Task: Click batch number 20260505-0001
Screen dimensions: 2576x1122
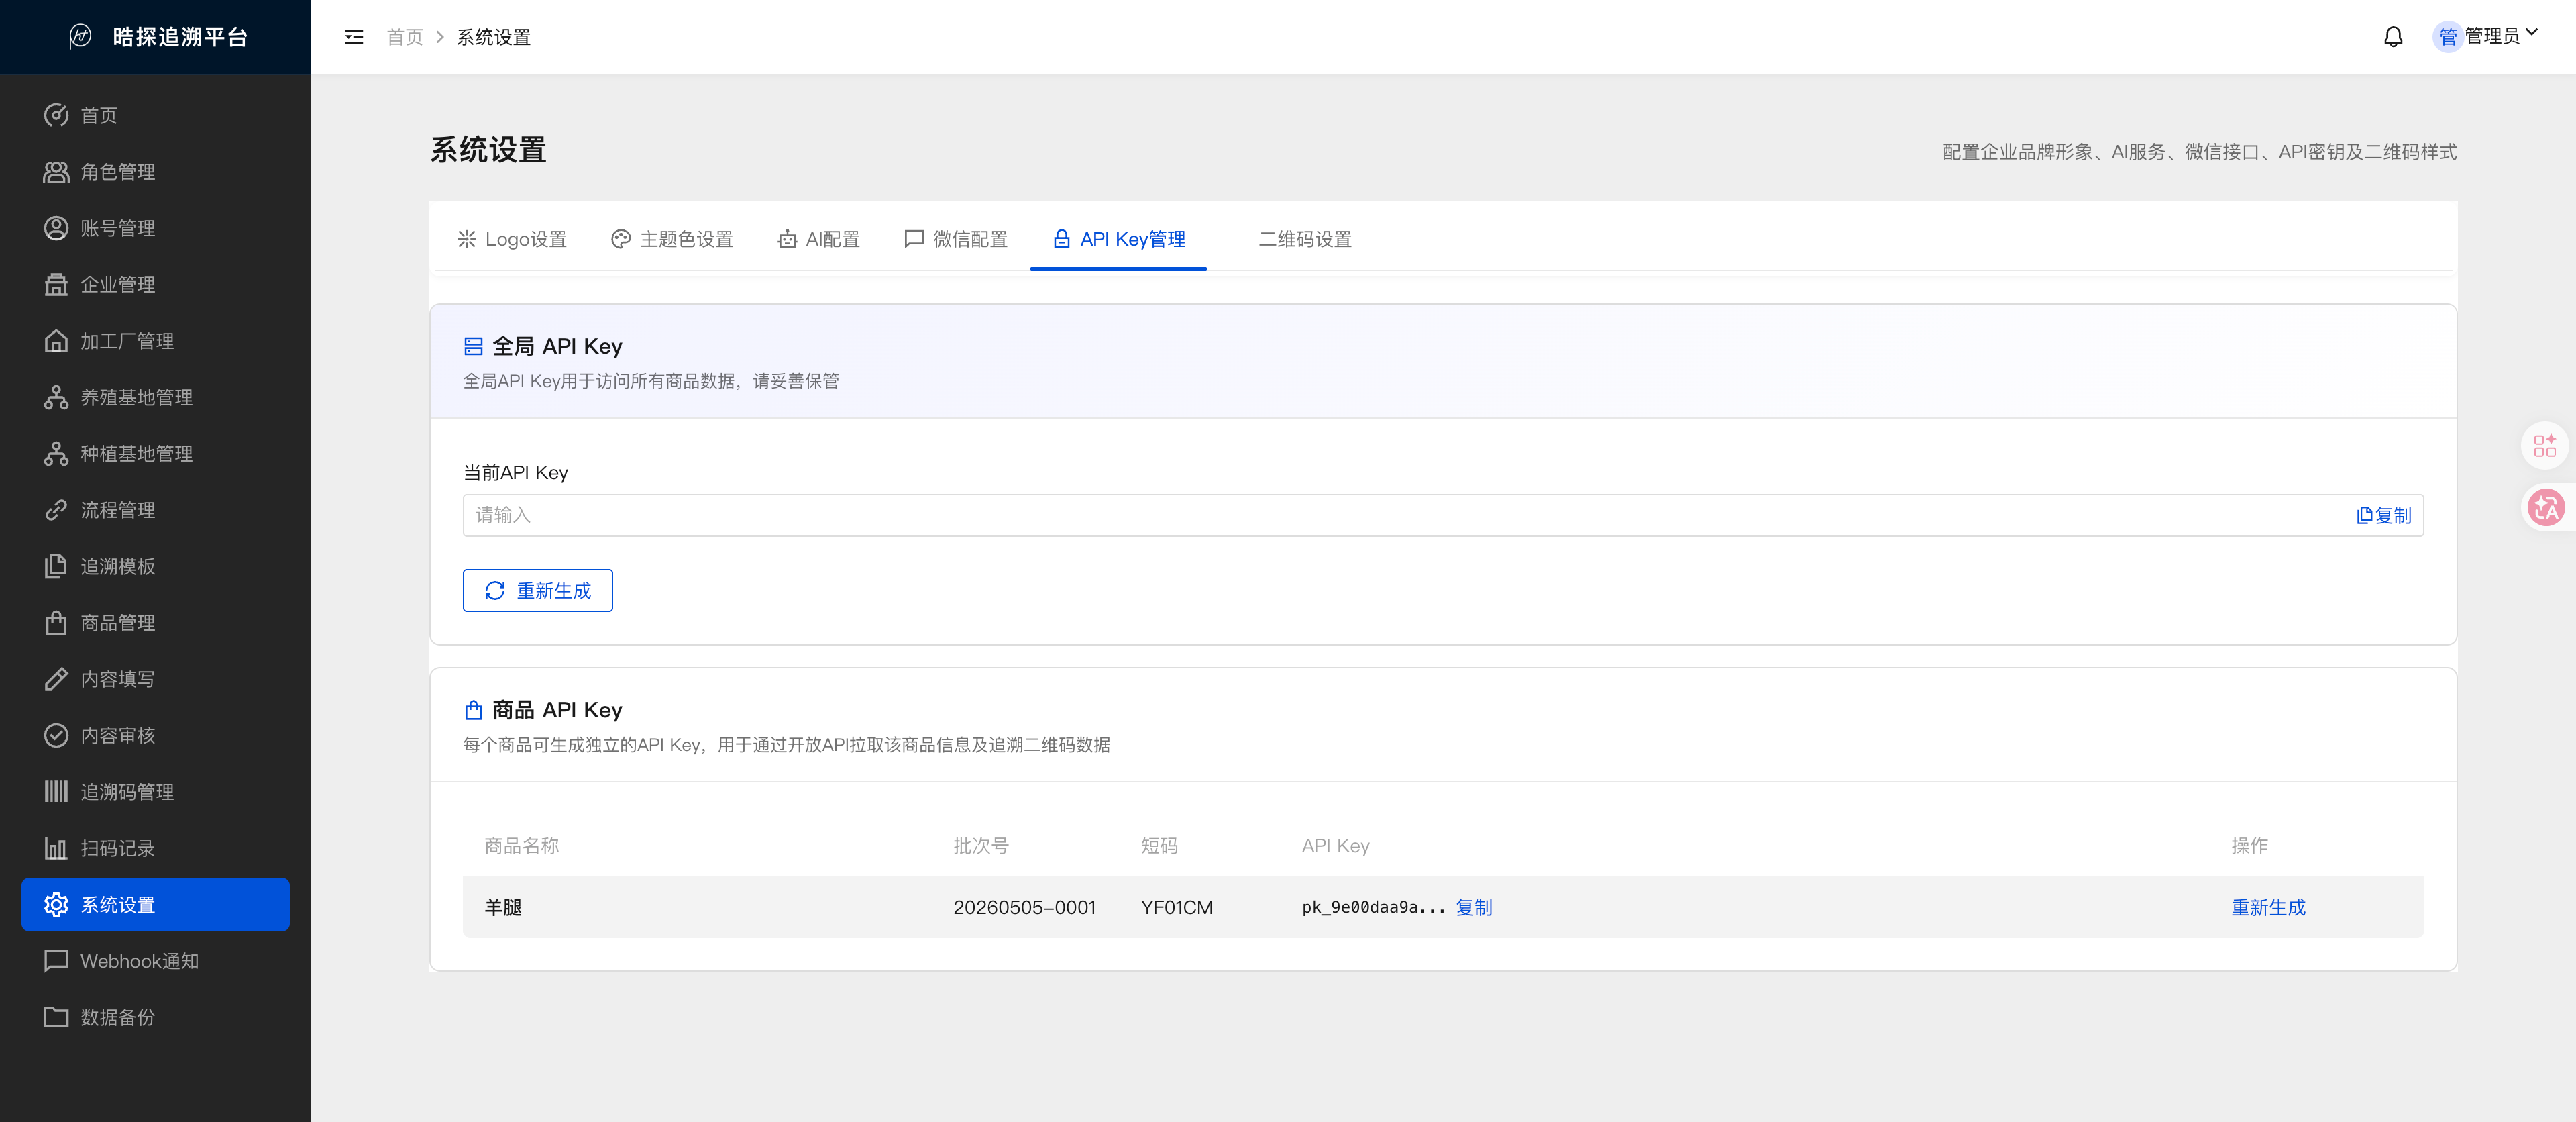Action: pyautogui.click(x=1024, y=907)
